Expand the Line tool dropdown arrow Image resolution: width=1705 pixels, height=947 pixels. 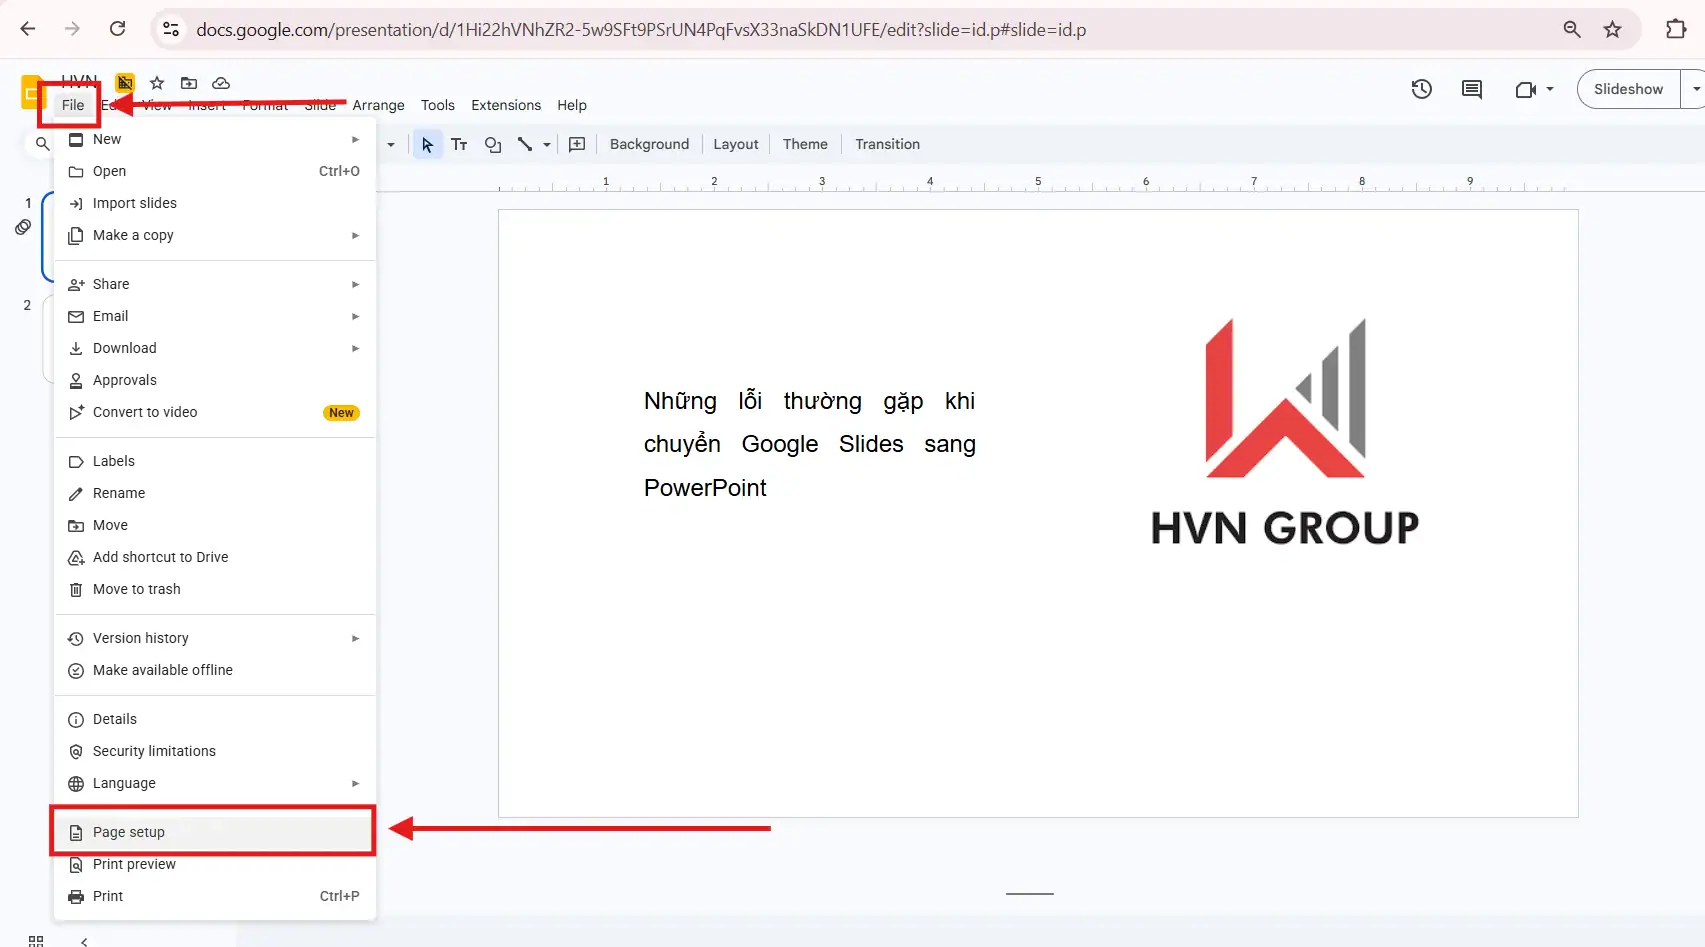546,144
